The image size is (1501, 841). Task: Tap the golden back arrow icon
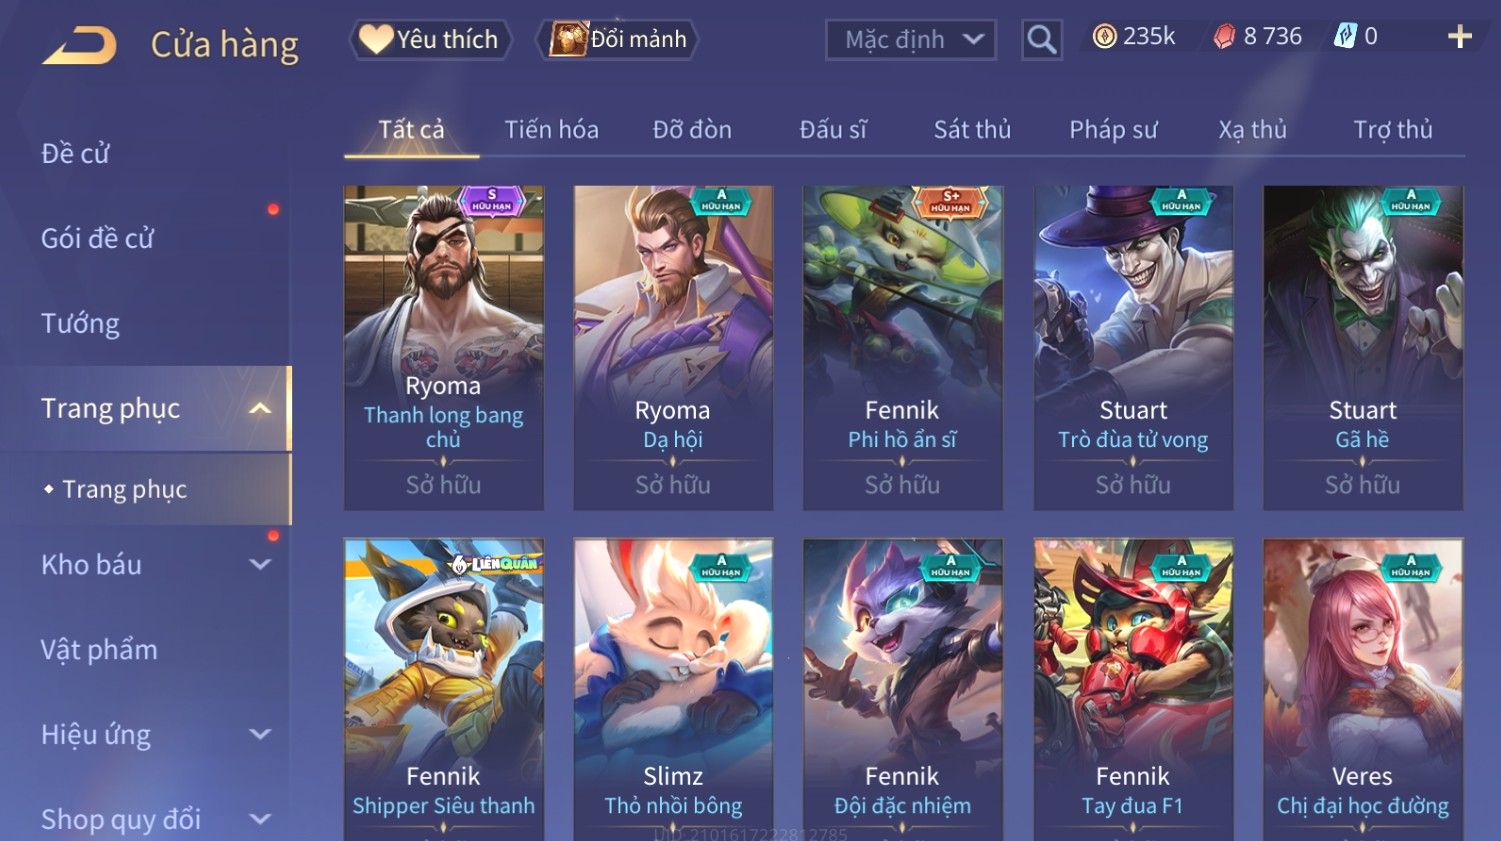[x=79, y=45]
